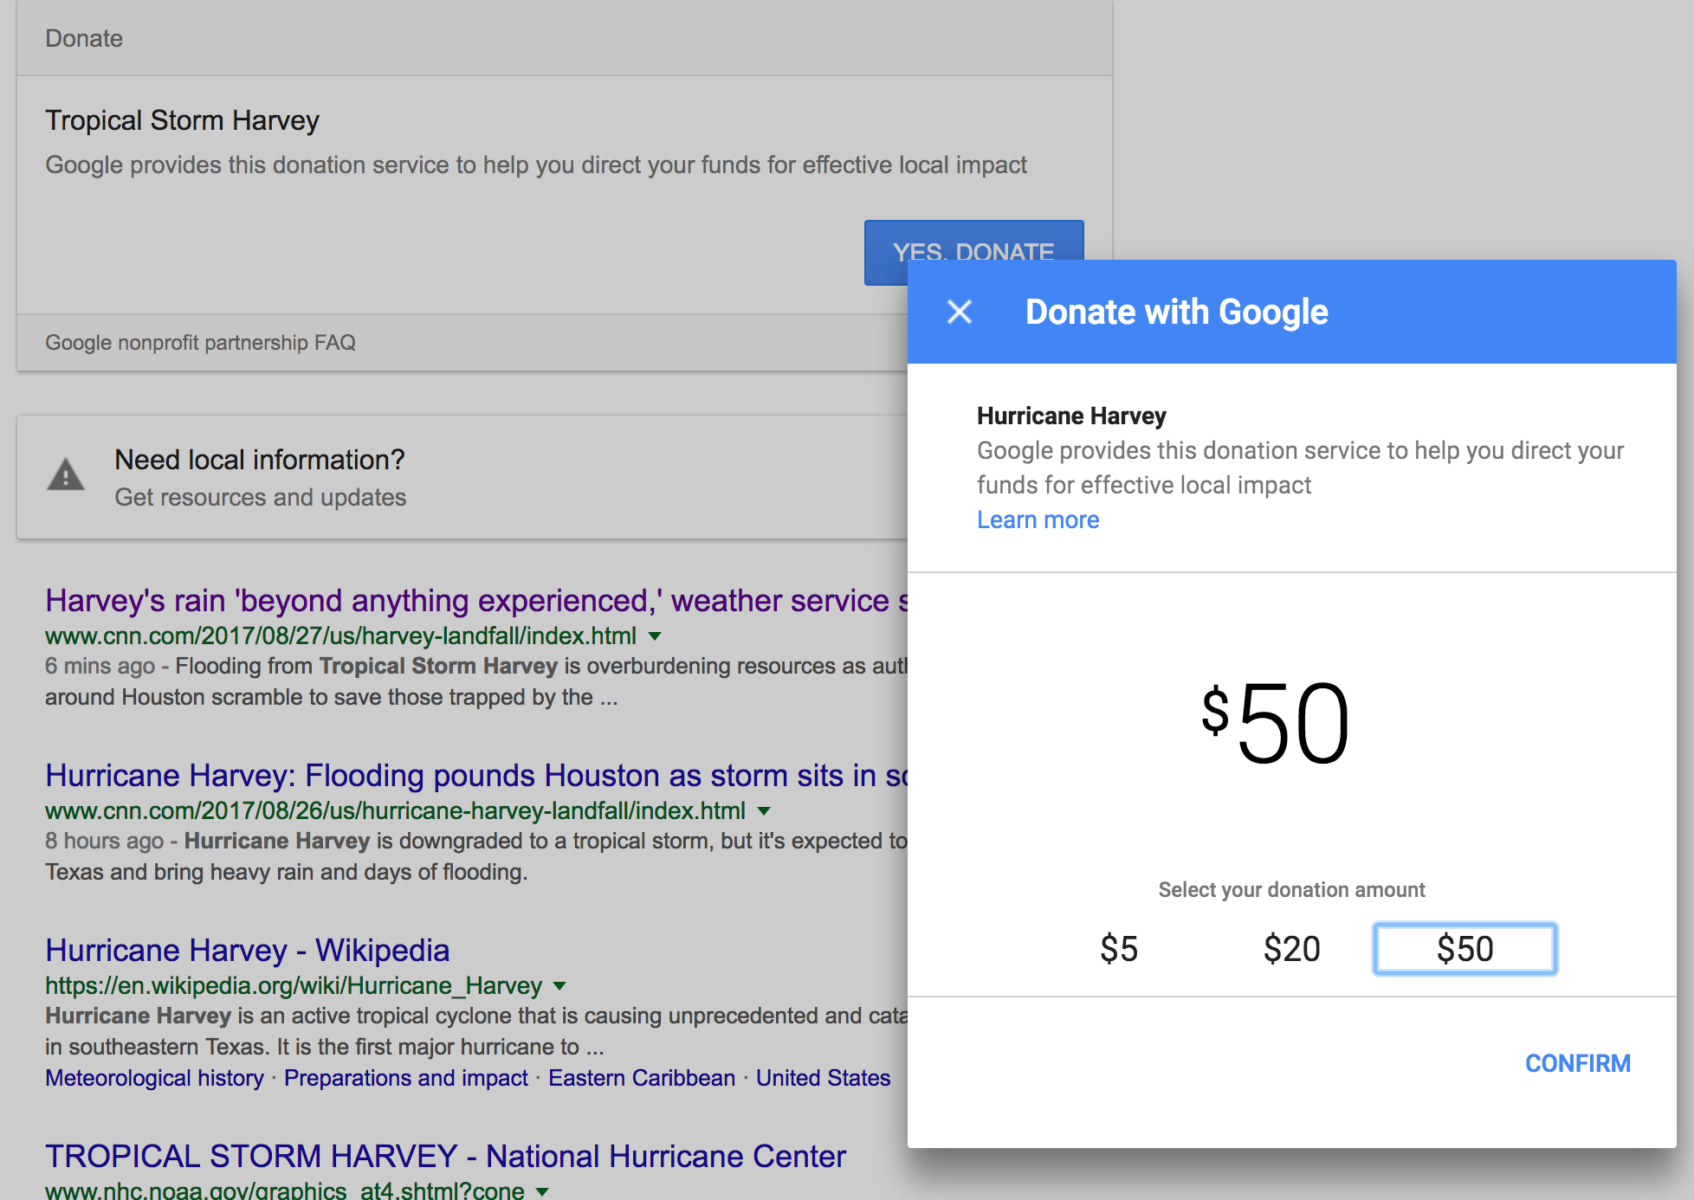Expand dropdown arrow next to nhc.noaa.gov URL
Image resolution: width=1694 pixels, height=1200 pixels.
[542, 1191]
